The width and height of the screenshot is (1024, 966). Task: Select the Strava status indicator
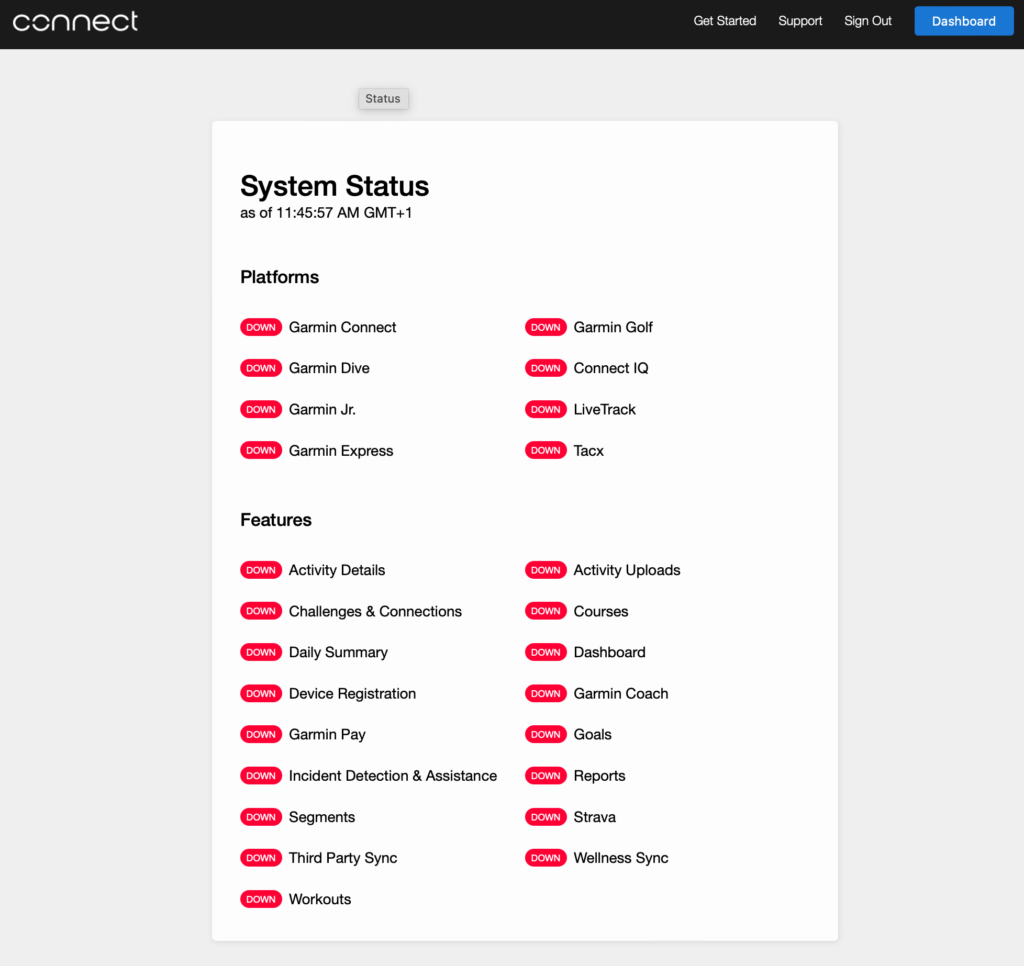[x=546, y=816]
